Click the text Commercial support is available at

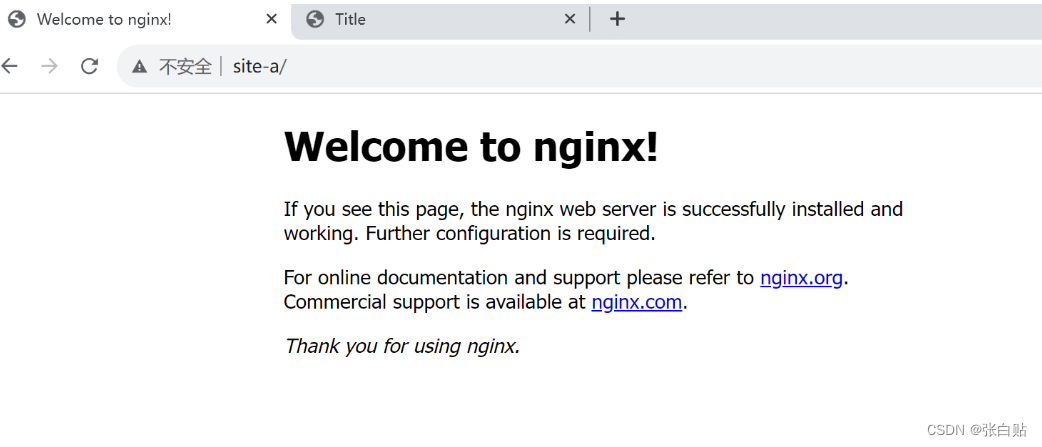tap(435, 302)
